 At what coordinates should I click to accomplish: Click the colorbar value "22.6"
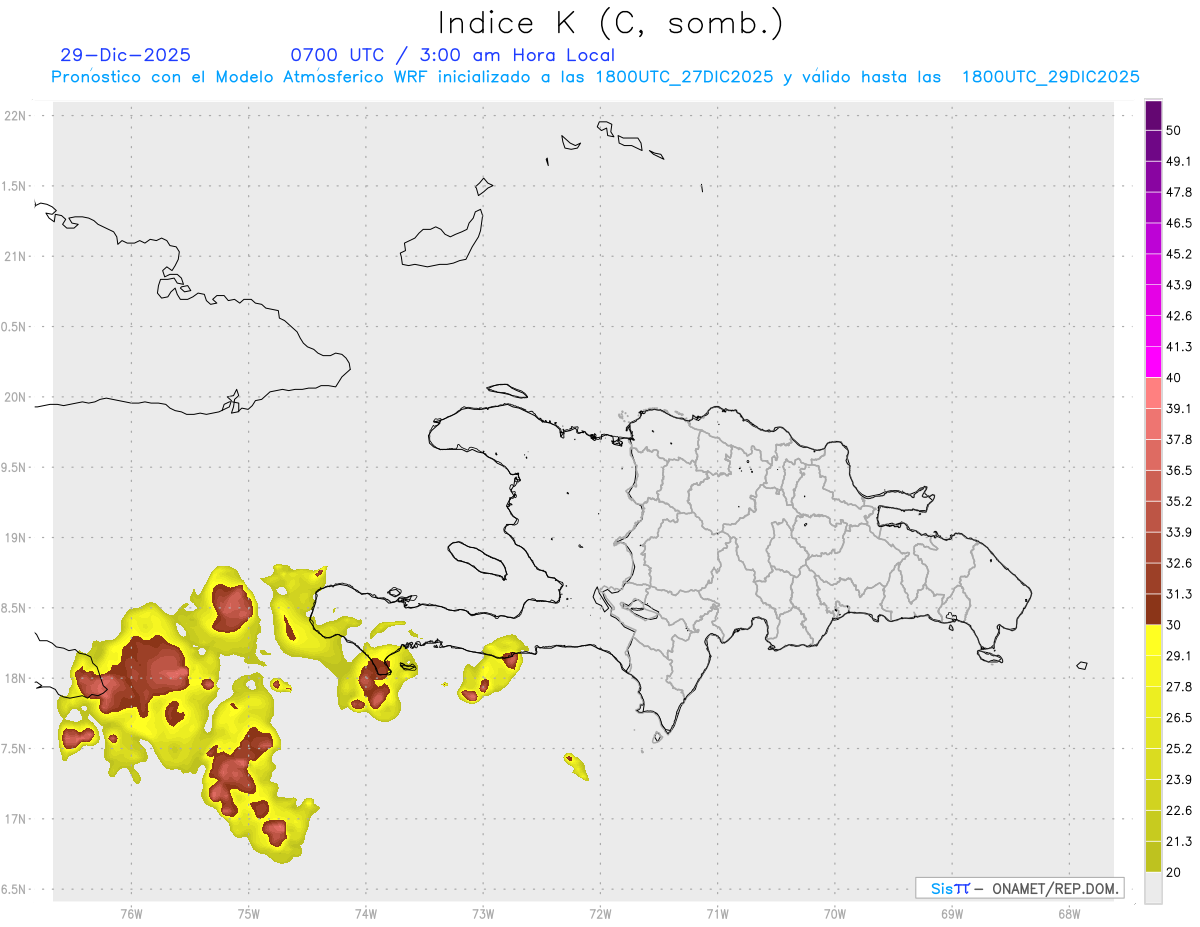point(1179,812)
